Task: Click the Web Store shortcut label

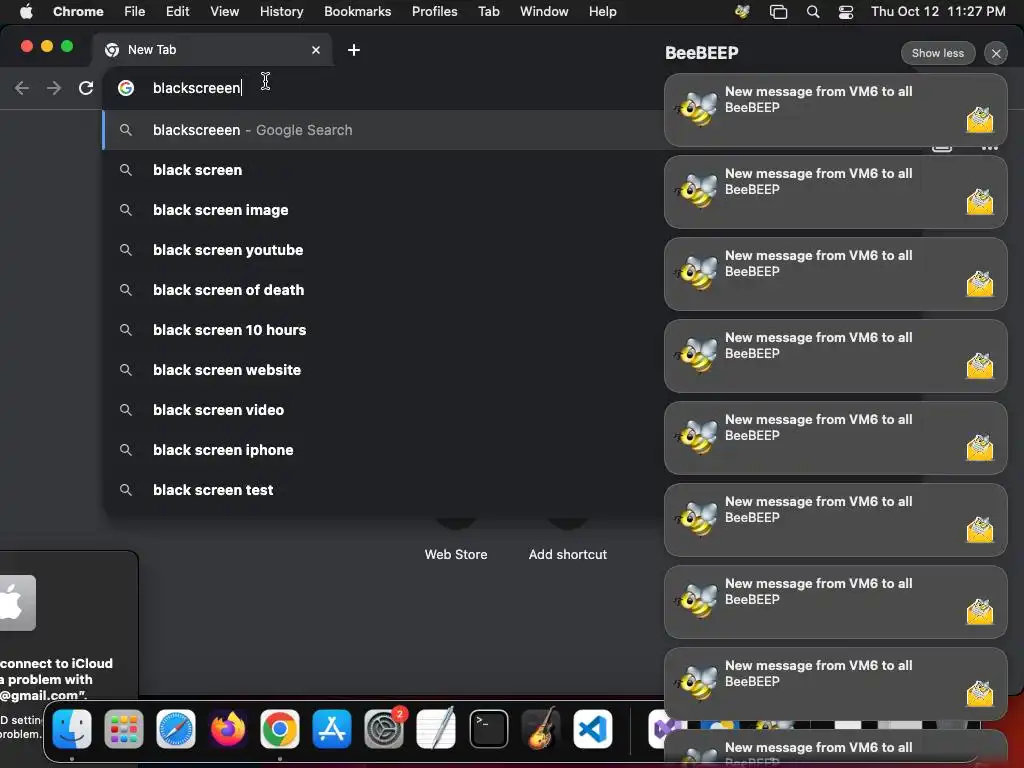Action: (456, 554)
